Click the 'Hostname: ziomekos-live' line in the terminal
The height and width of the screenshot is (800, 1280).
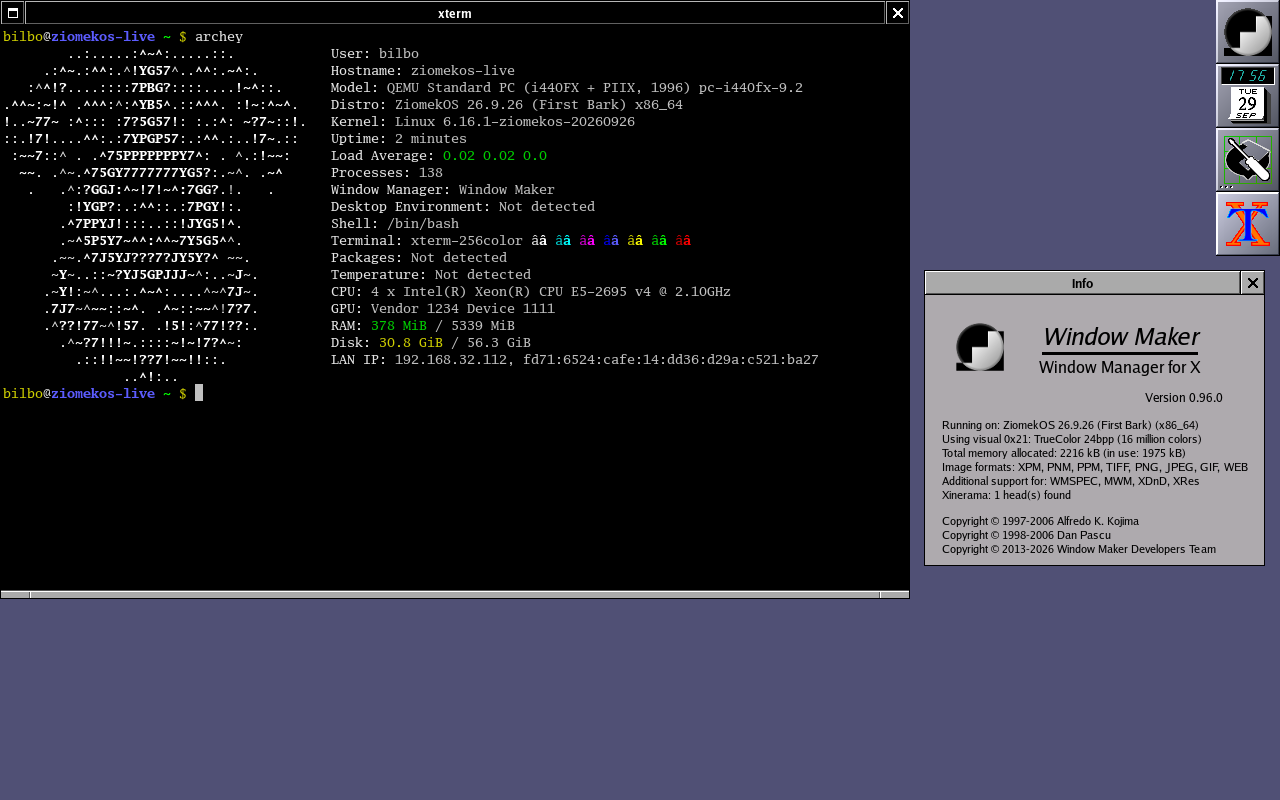[423, 71]
